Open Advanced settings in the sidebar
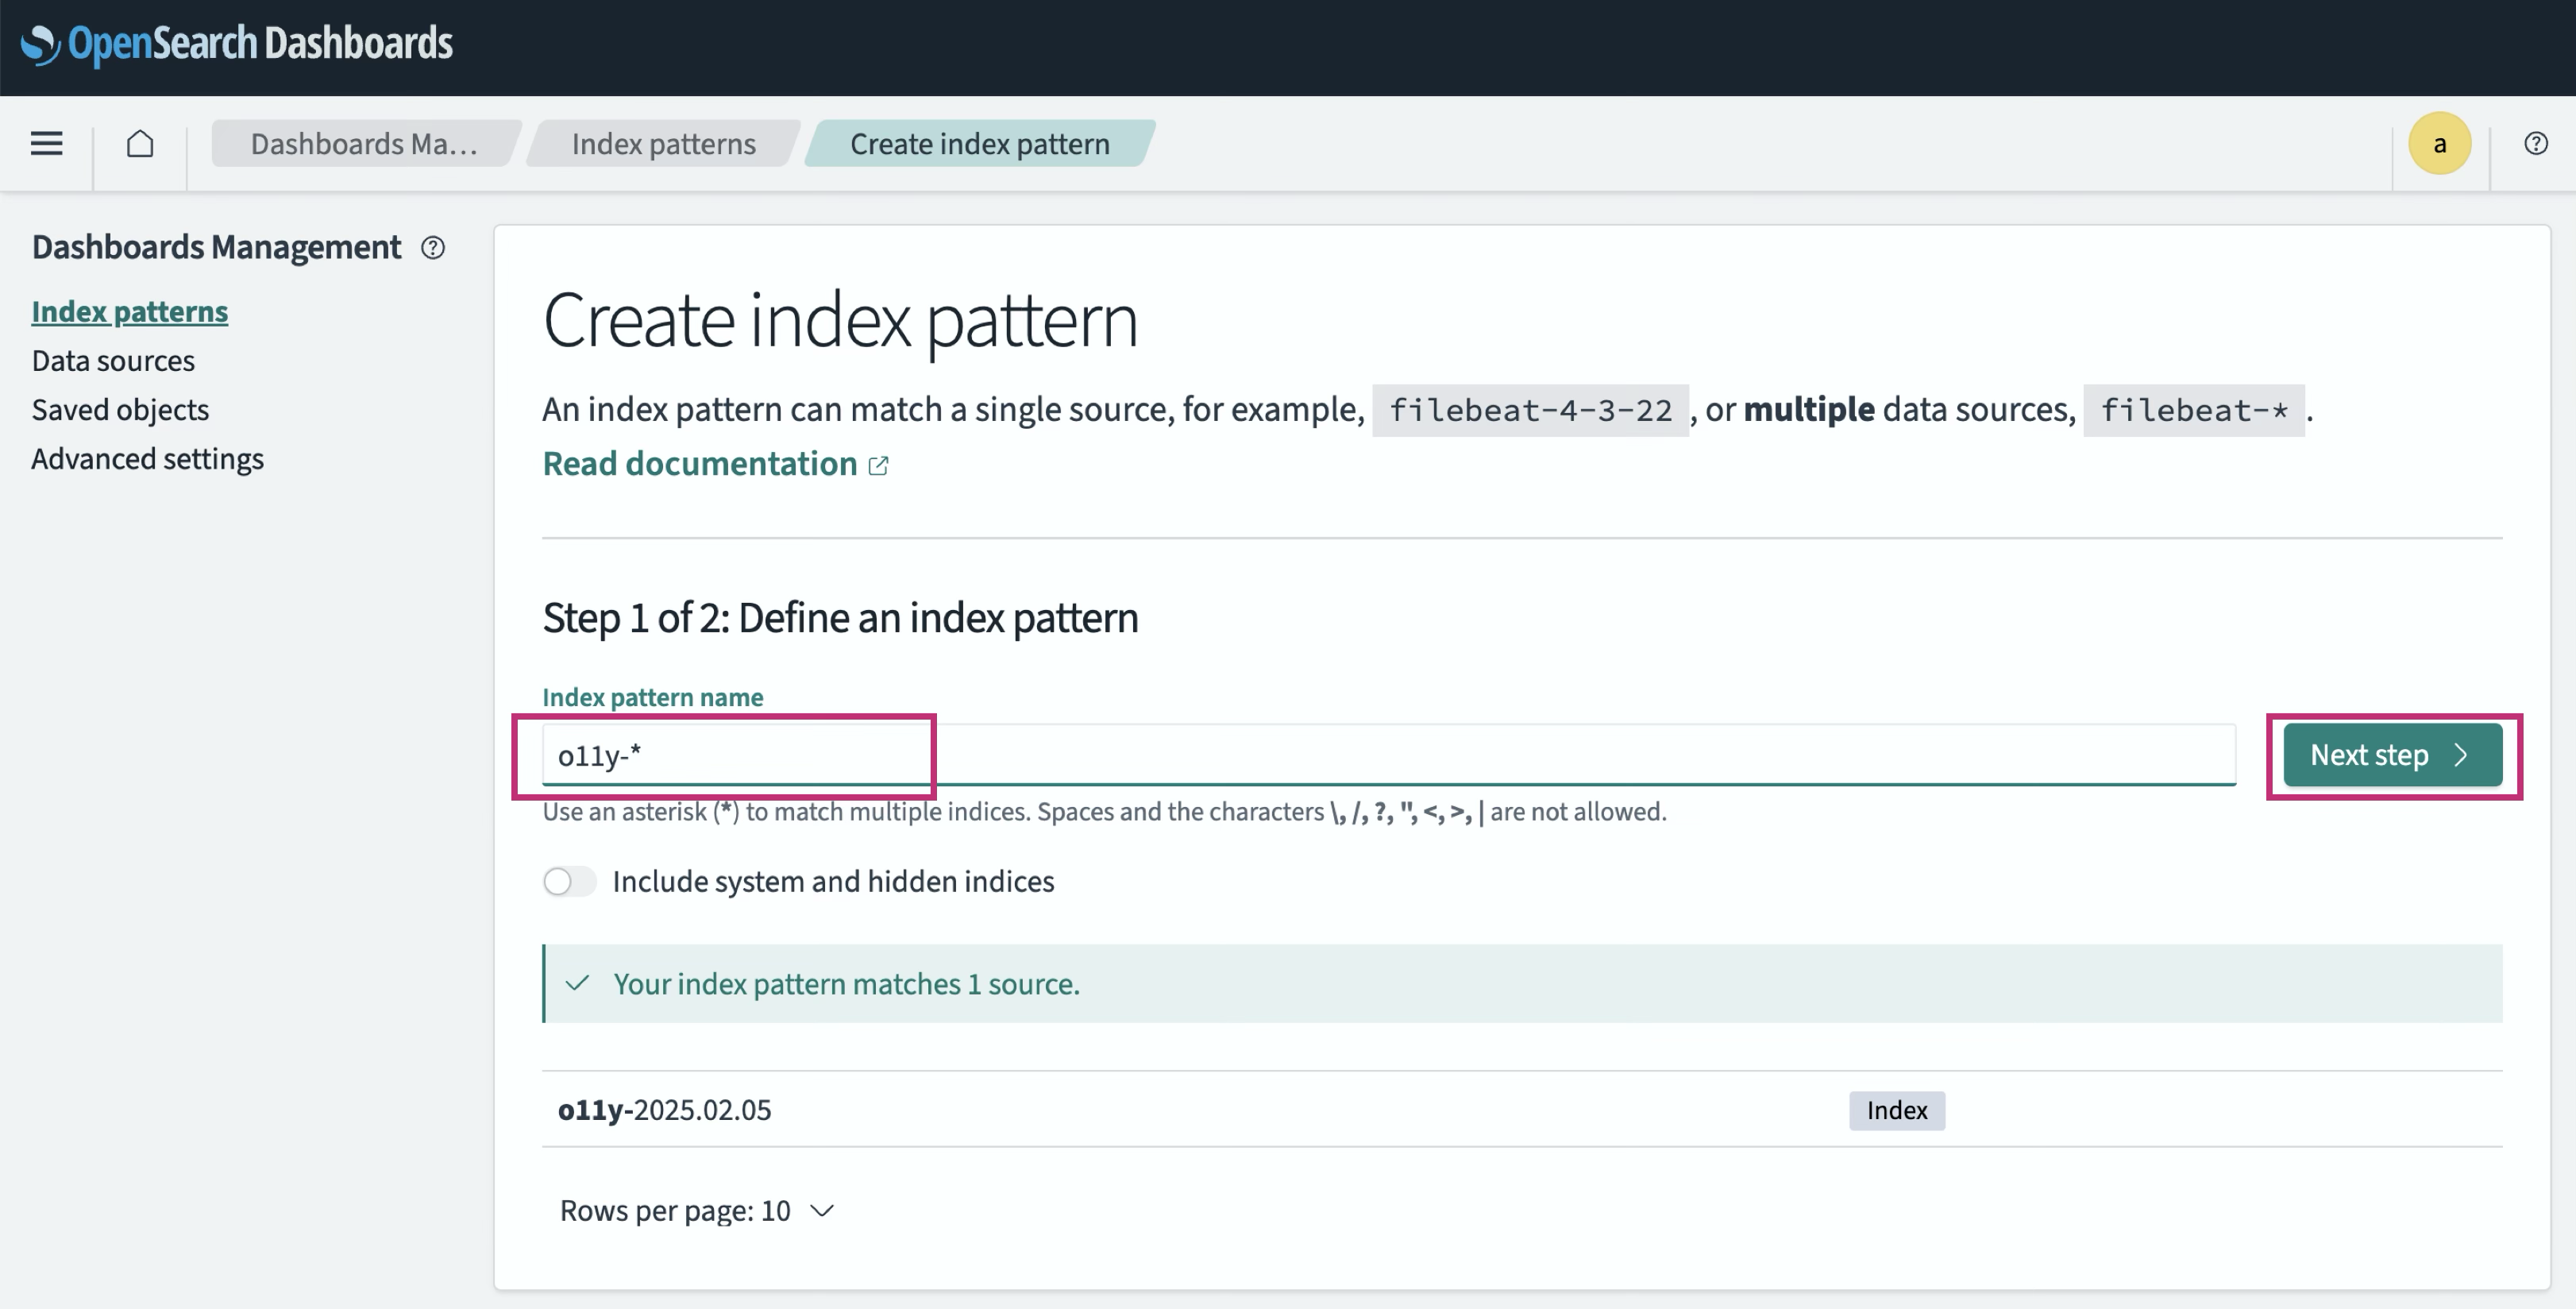Image resolution: width=2576 pixels, height=1309 pixels. [x=148, y=459]
